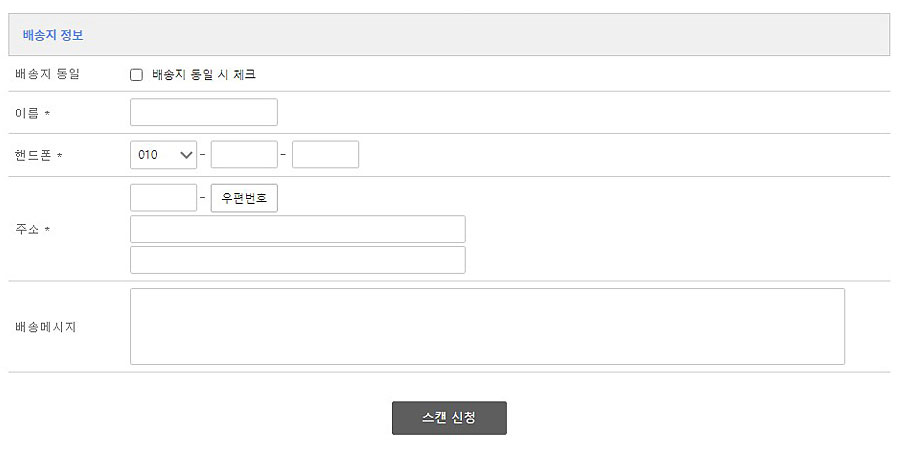The height and width of the screenshot is (452, 900).
Task: Click the 배송메시지 field label
Action: click(45, 327)
